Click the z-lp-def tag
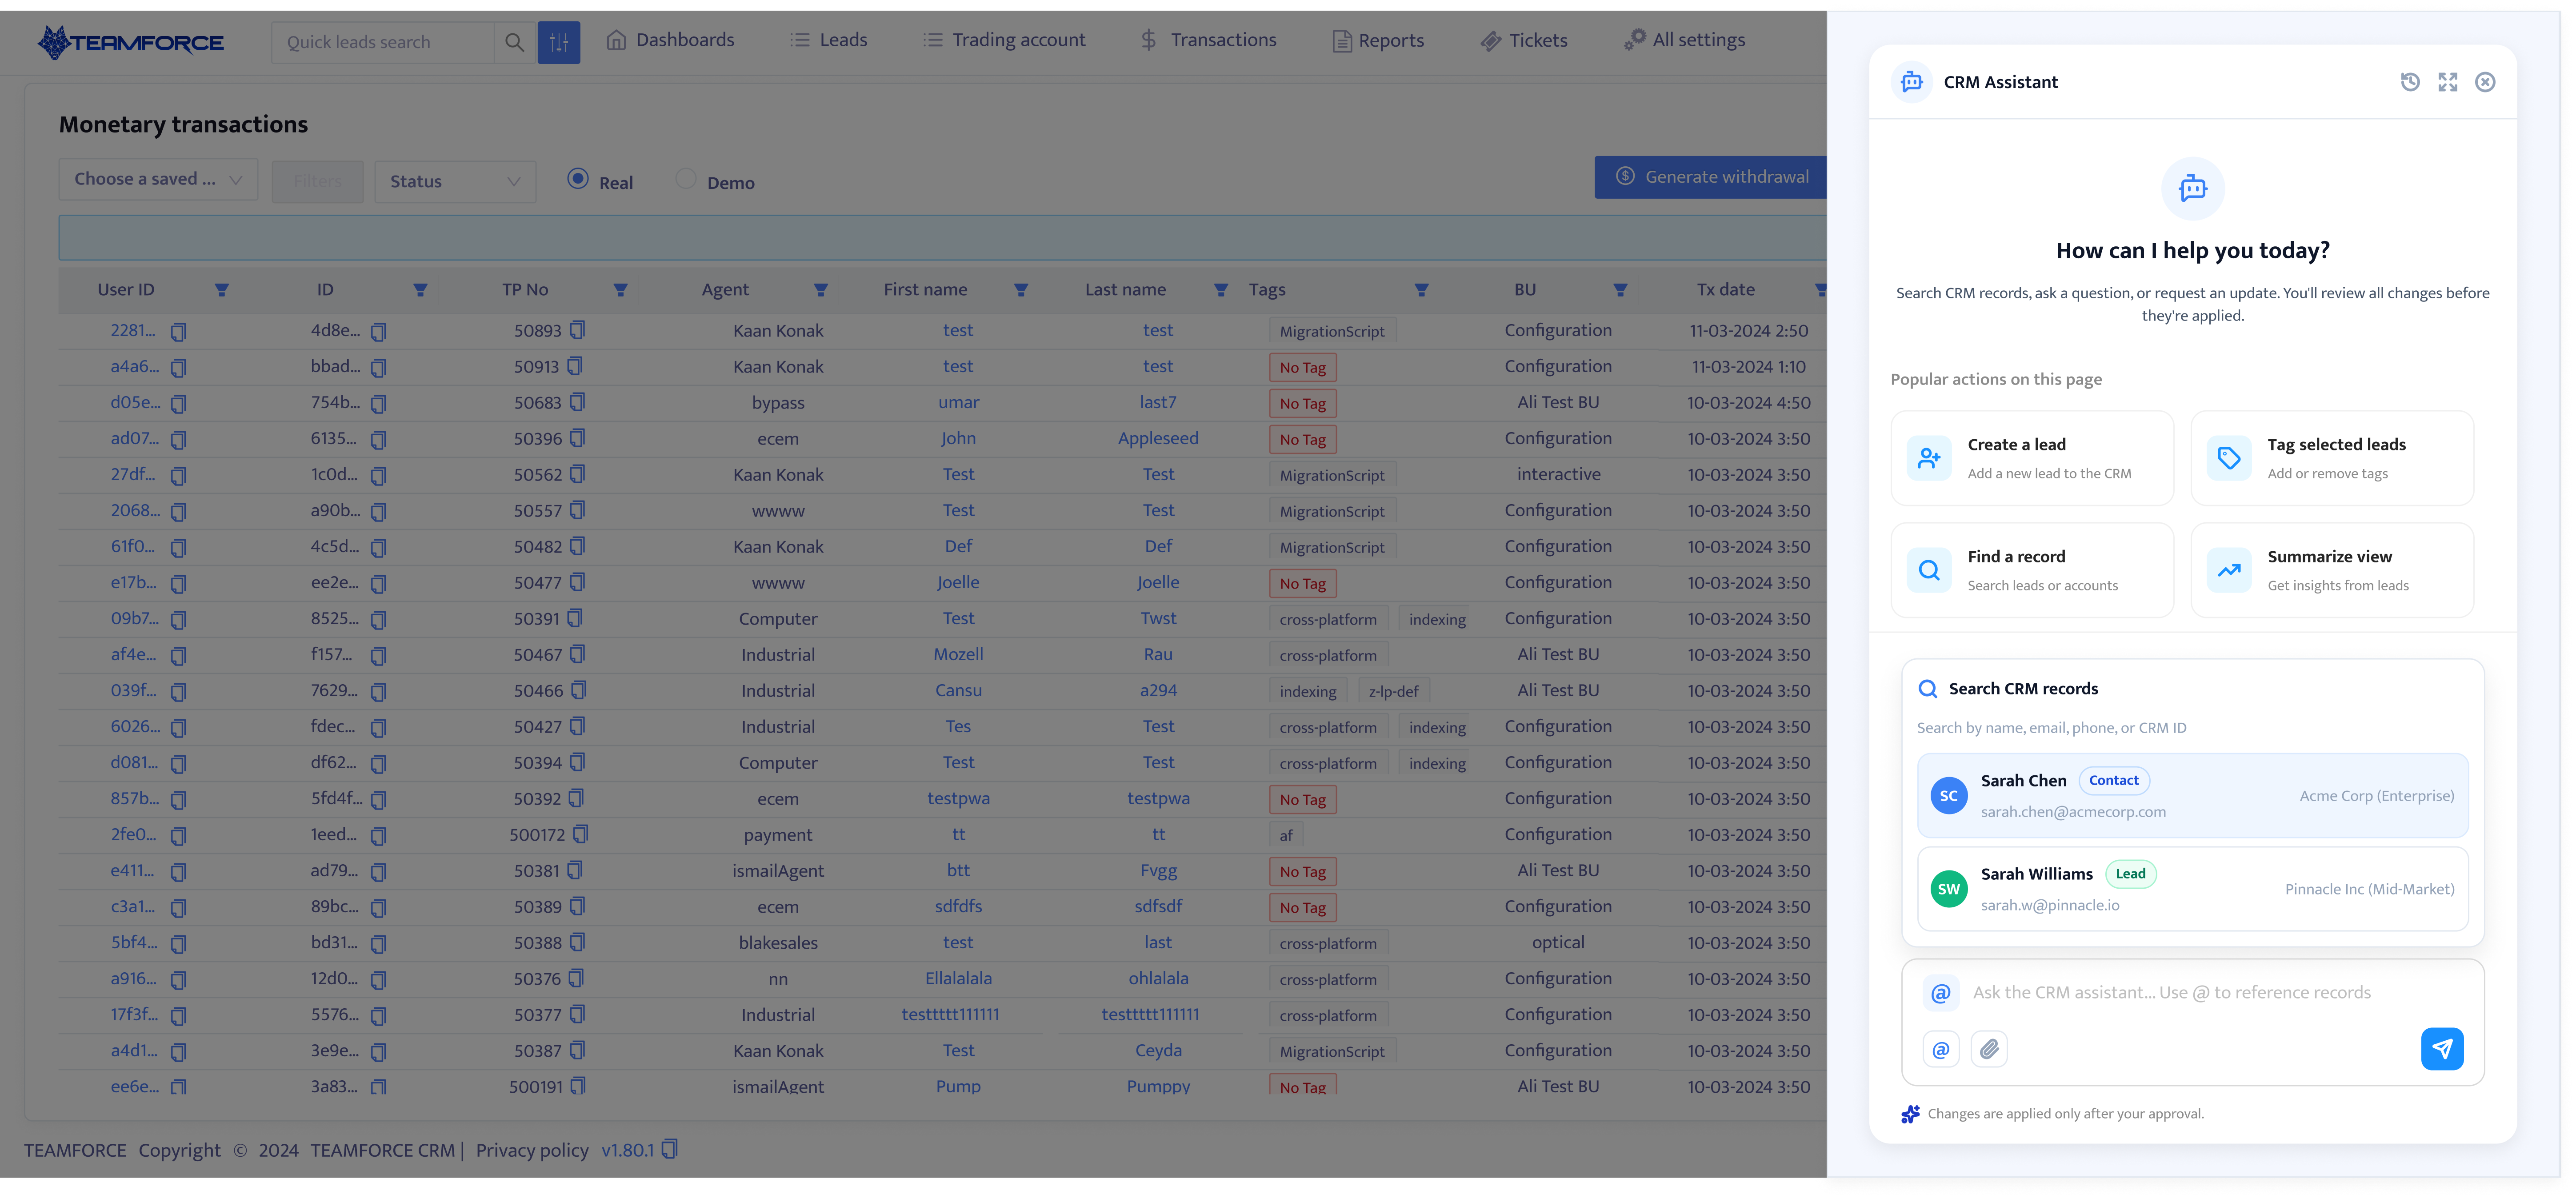This screenshot has height=1199, width=2576. click(1393, 691)
